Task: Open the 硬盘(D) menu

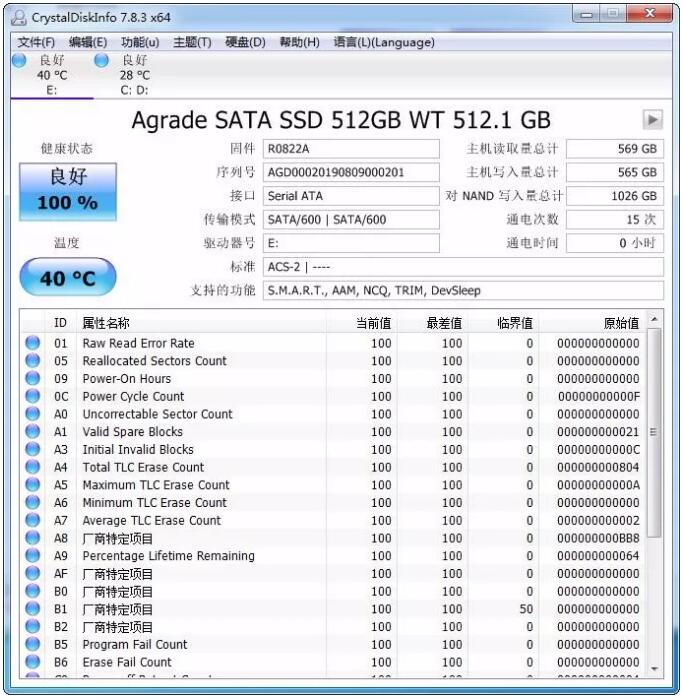Action: [x=245, y=42]
